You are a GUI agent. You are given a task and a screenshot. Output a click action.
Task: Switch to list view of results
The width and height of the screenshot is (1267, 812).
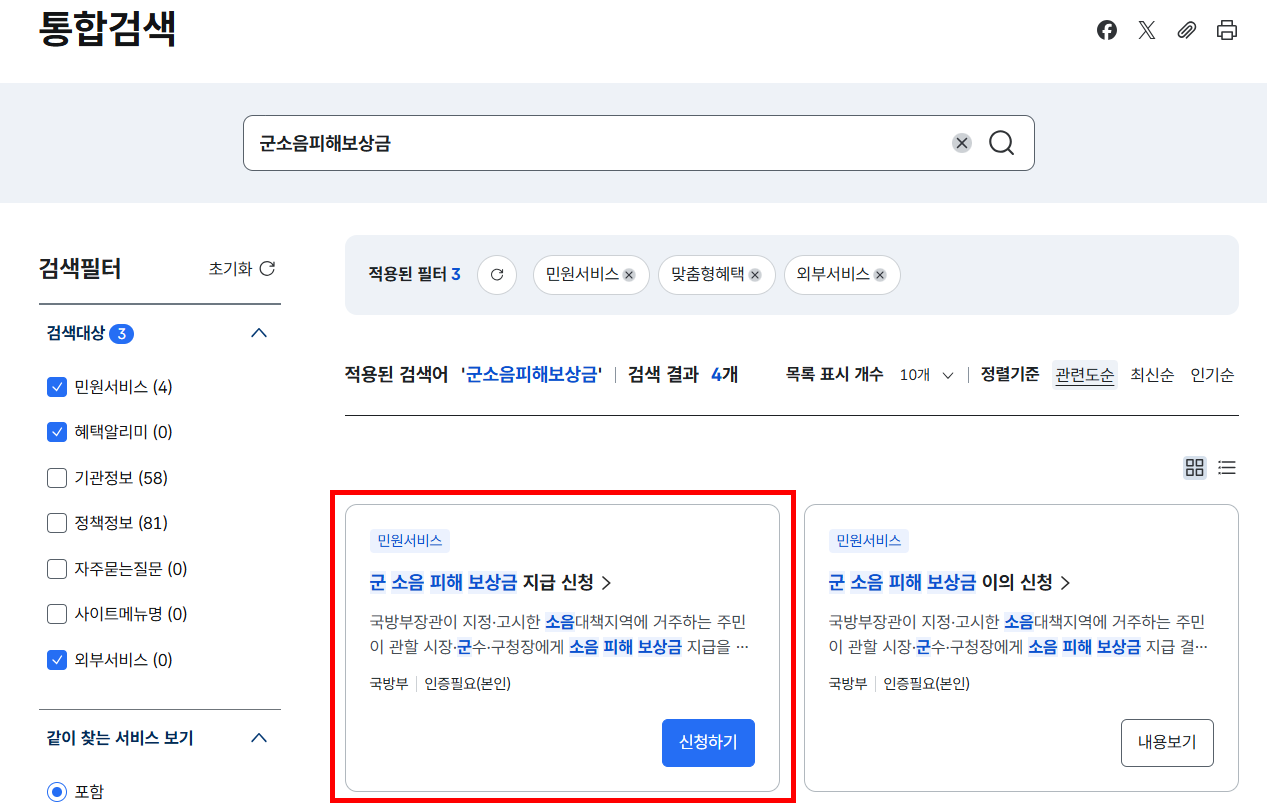click(1227, 467)
